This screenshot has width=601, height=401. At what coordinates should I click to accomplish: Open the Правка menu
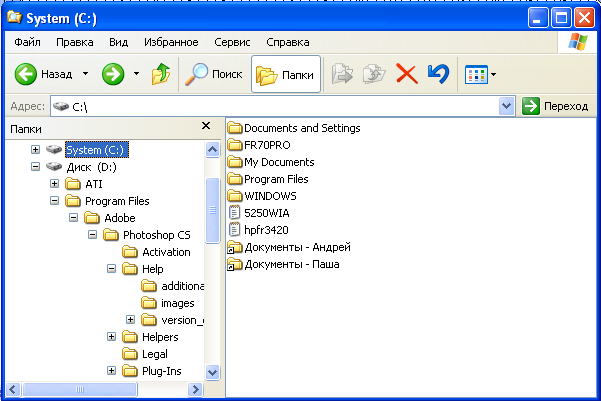click(75, 42)
